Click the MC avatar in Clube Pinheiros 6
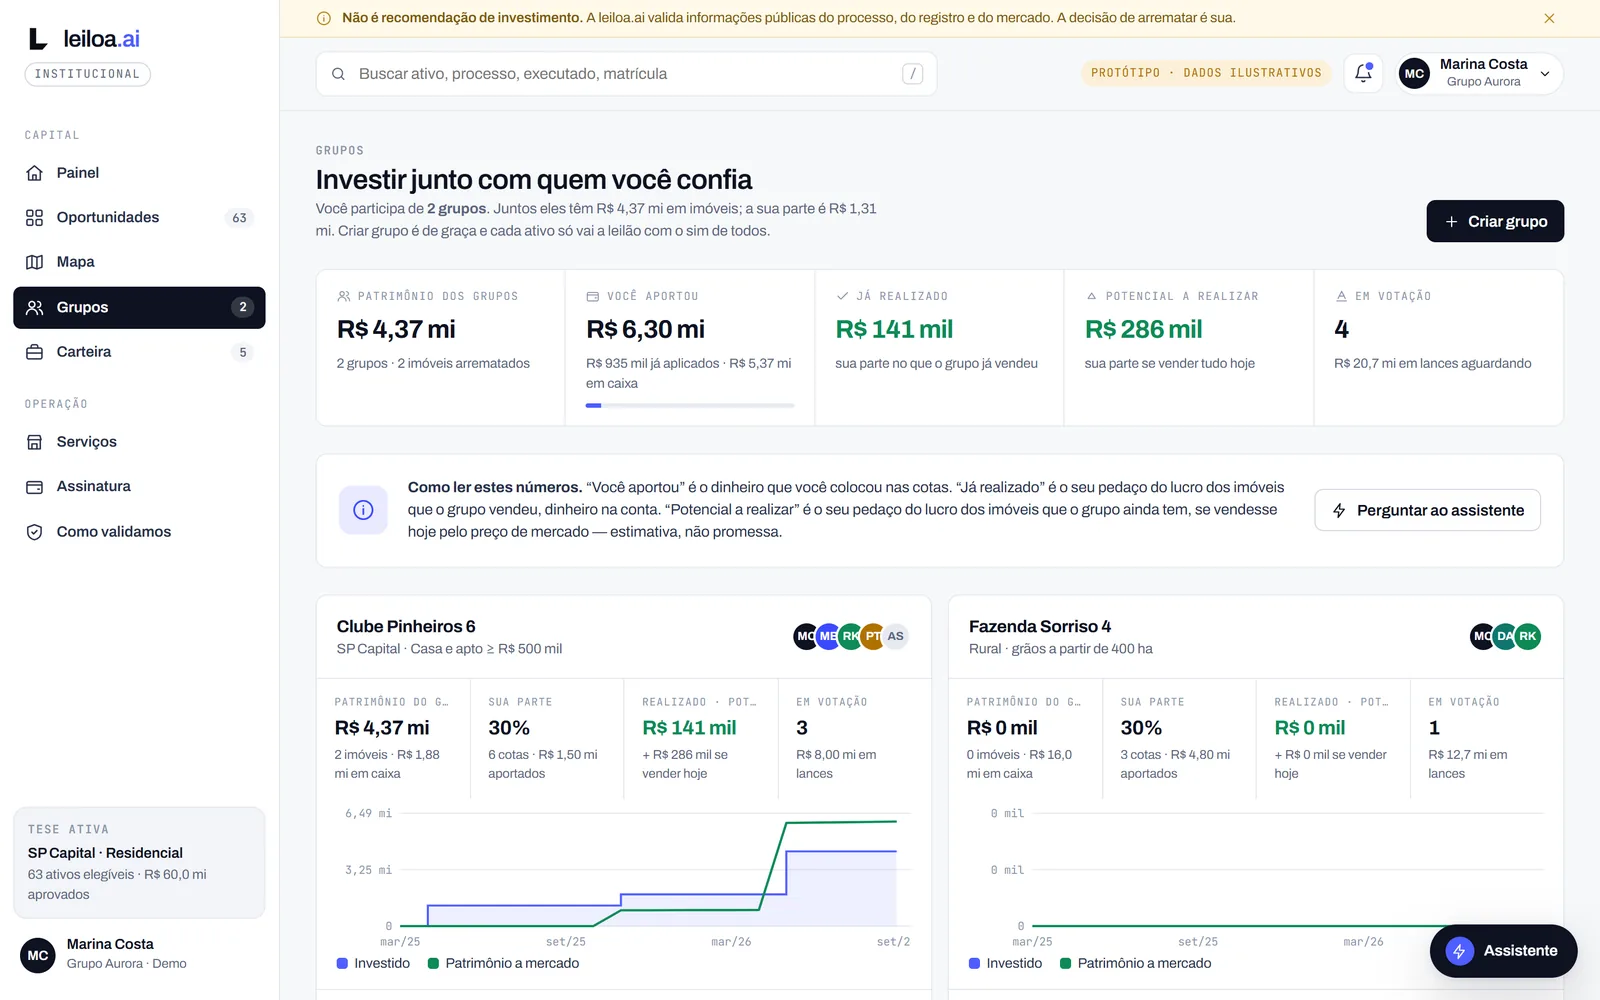Viewport: 1600px width, 1000px height. [x=805, y=636]
